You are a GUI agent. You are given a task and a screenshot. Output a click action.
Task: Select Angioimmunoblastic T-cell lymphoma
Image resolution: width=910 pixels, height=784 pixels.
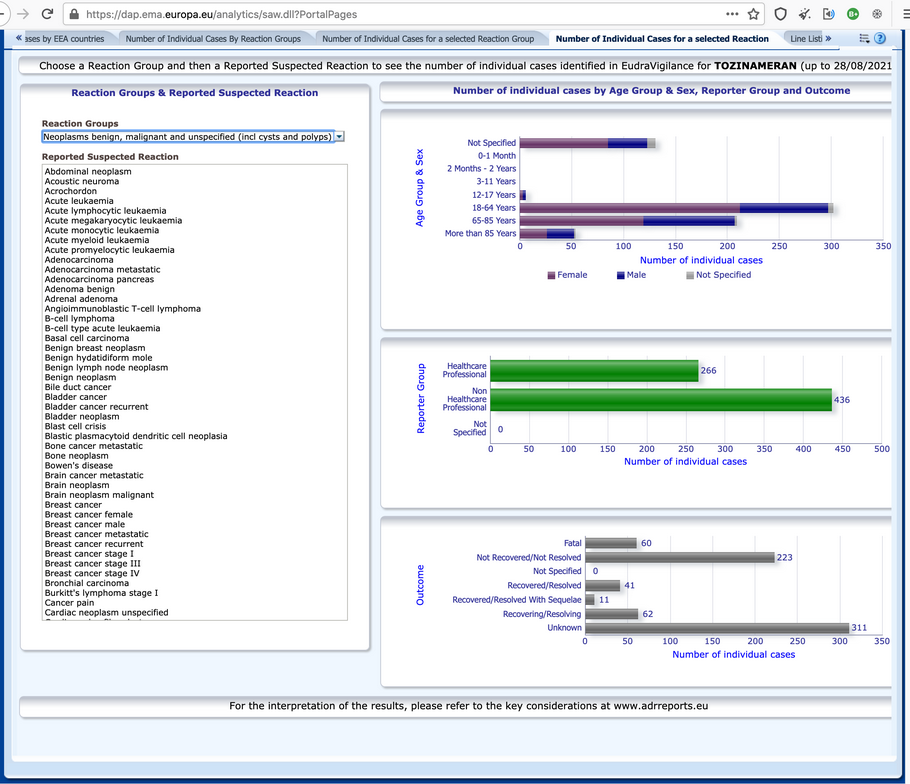(122, 309)
